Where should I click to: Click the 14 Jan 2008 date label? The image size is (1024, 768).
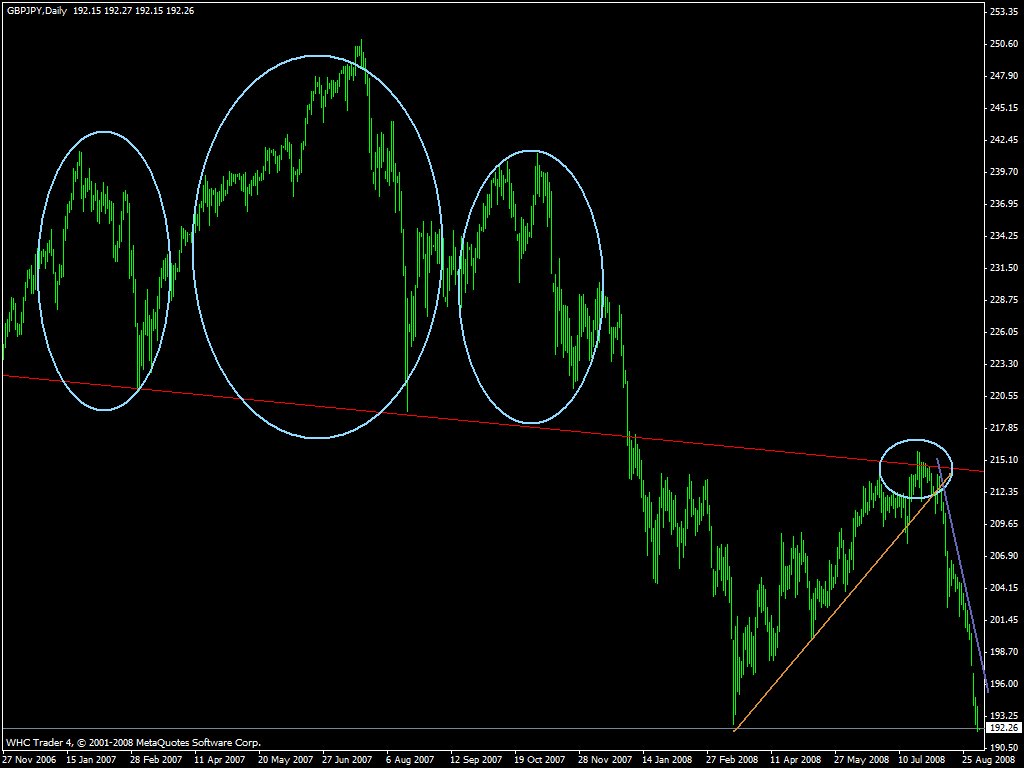[x=667, y=760]
